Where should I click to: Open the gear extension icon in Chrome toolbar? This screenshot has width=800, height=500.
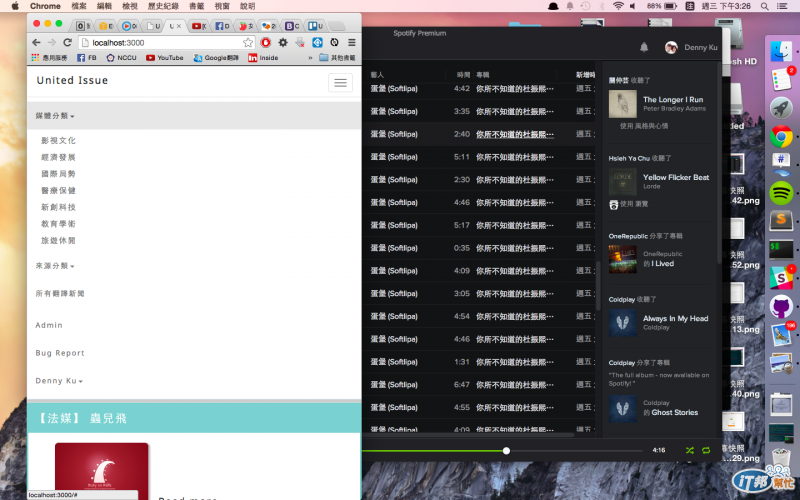point(283,42)
